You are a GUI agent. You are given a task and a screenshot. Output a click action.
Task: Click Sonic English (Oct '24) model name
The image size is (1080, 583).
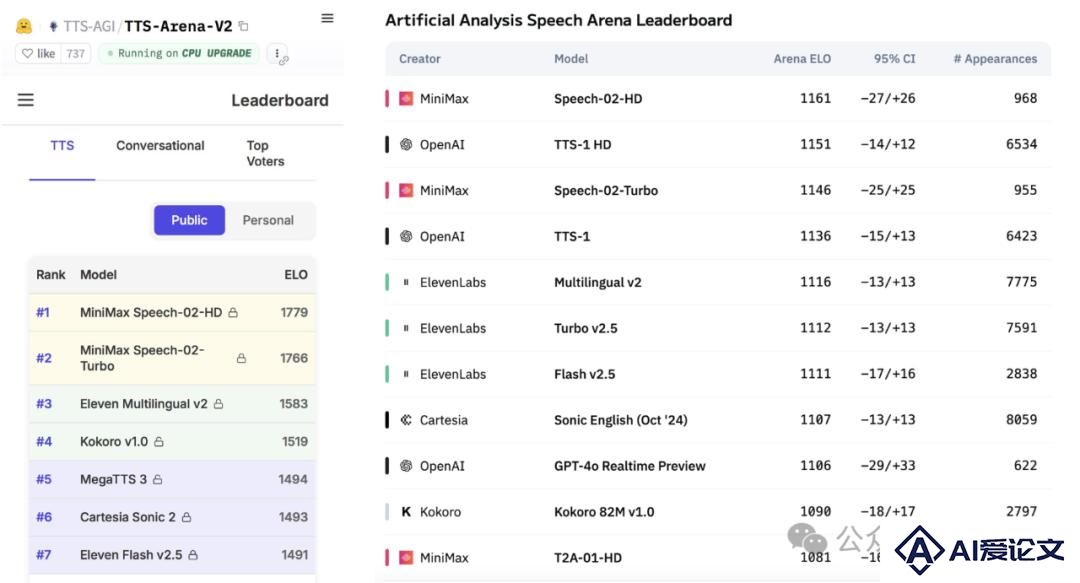pyautogui.click(x=621, y=420)
